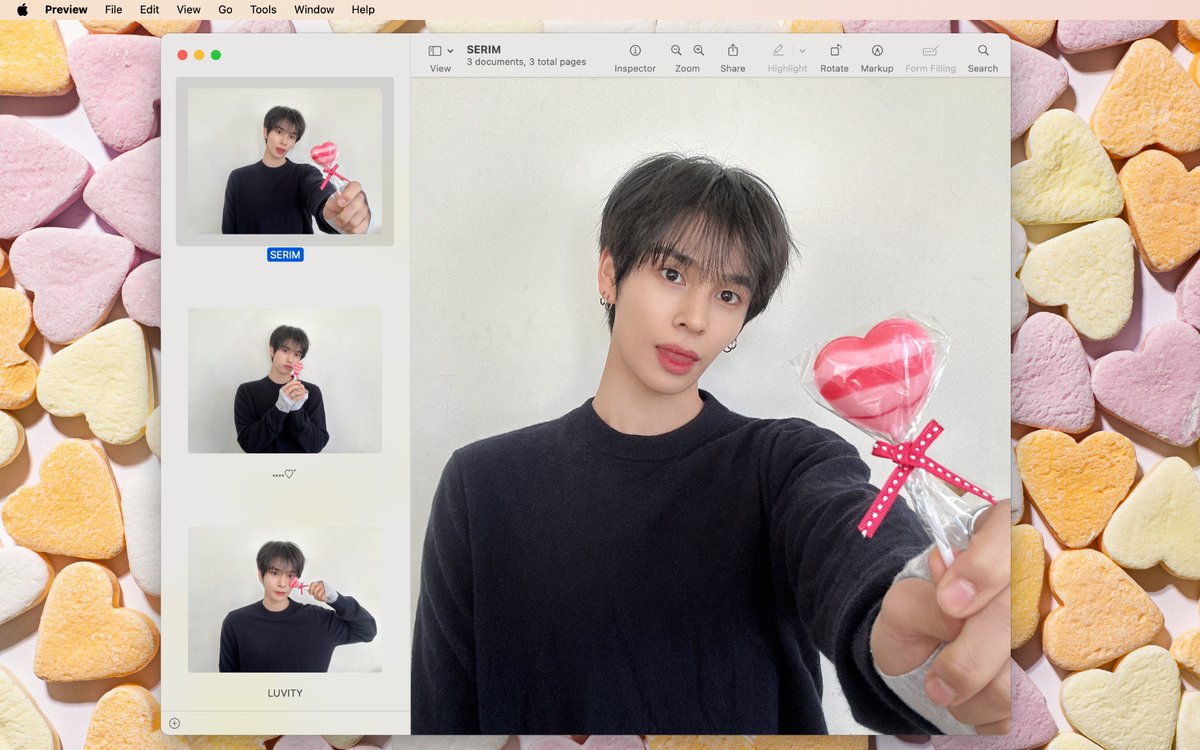Open the File menu
The image size is (1200, 750).
(114, 10)
